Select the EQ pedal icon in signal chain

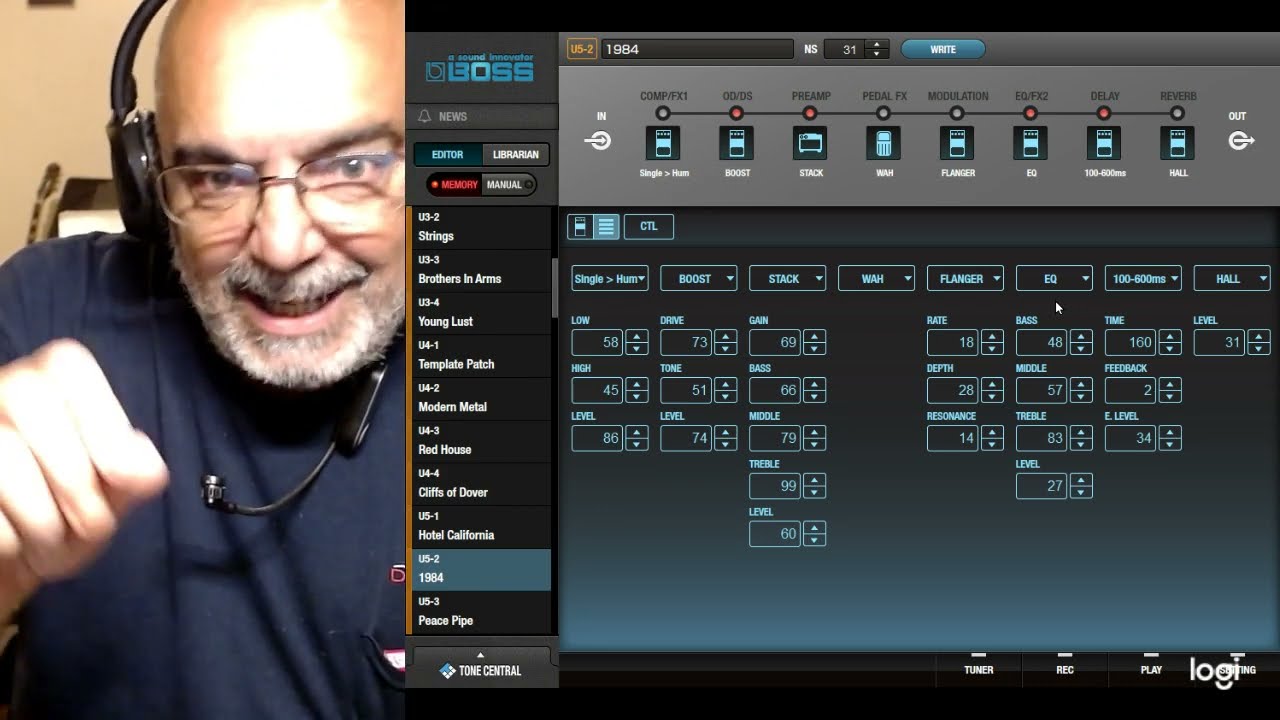1031,143
